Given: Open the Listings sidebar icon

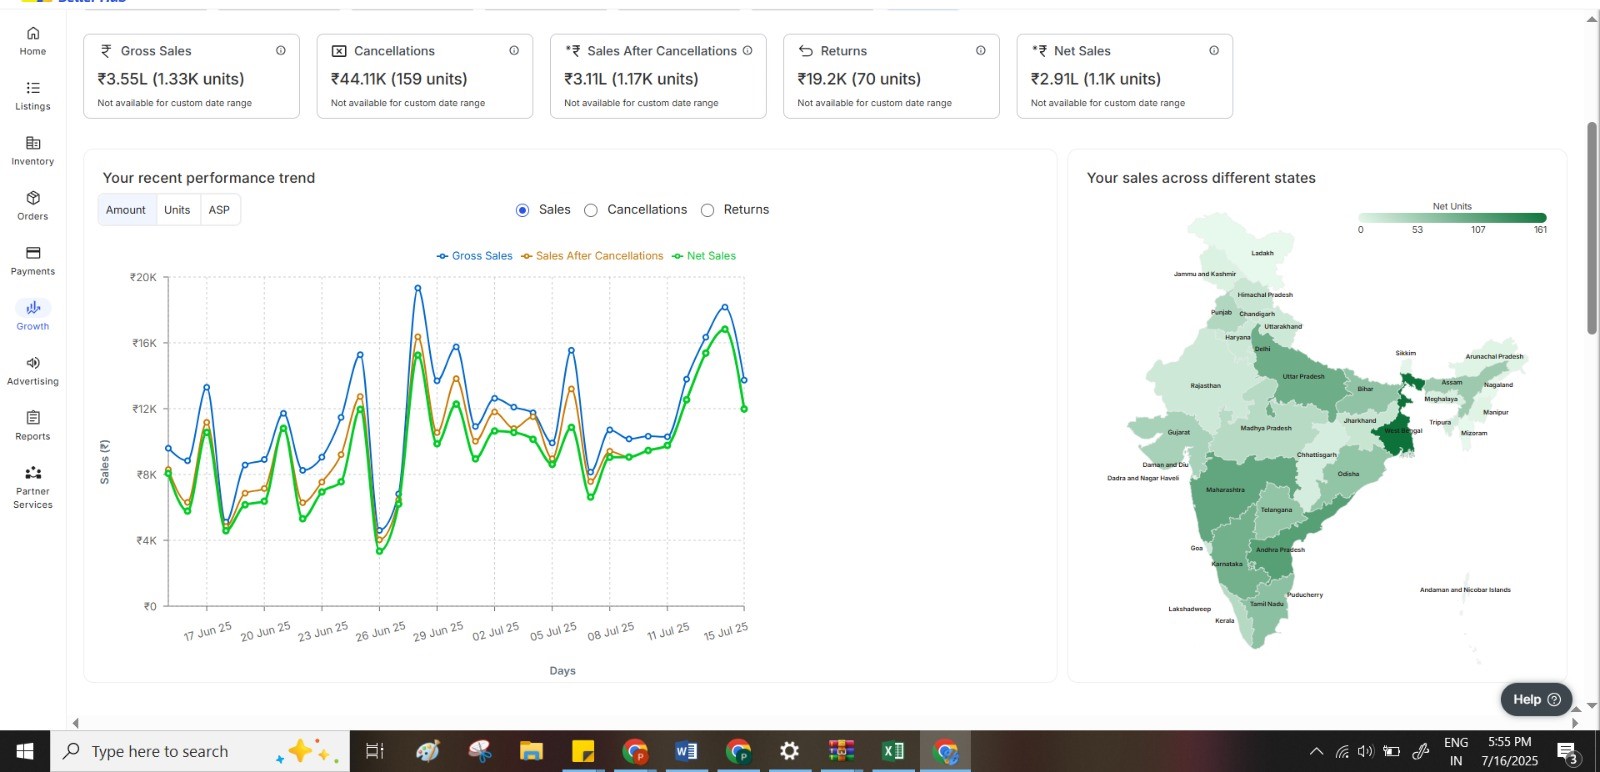Looking at the screenshot, I should coord(33,89).
